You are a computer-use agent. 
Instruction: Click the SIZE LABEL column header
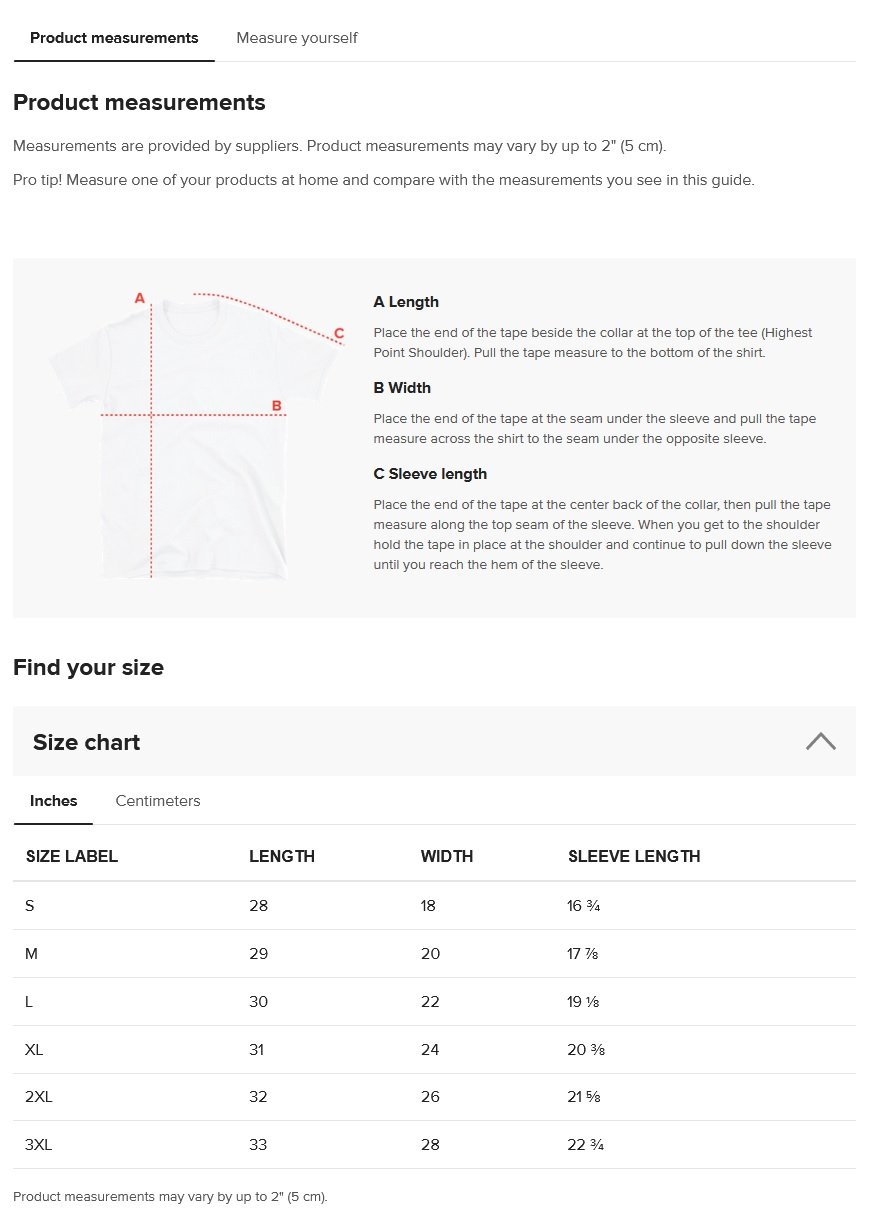pyautogui.click(x=72, y=856)
